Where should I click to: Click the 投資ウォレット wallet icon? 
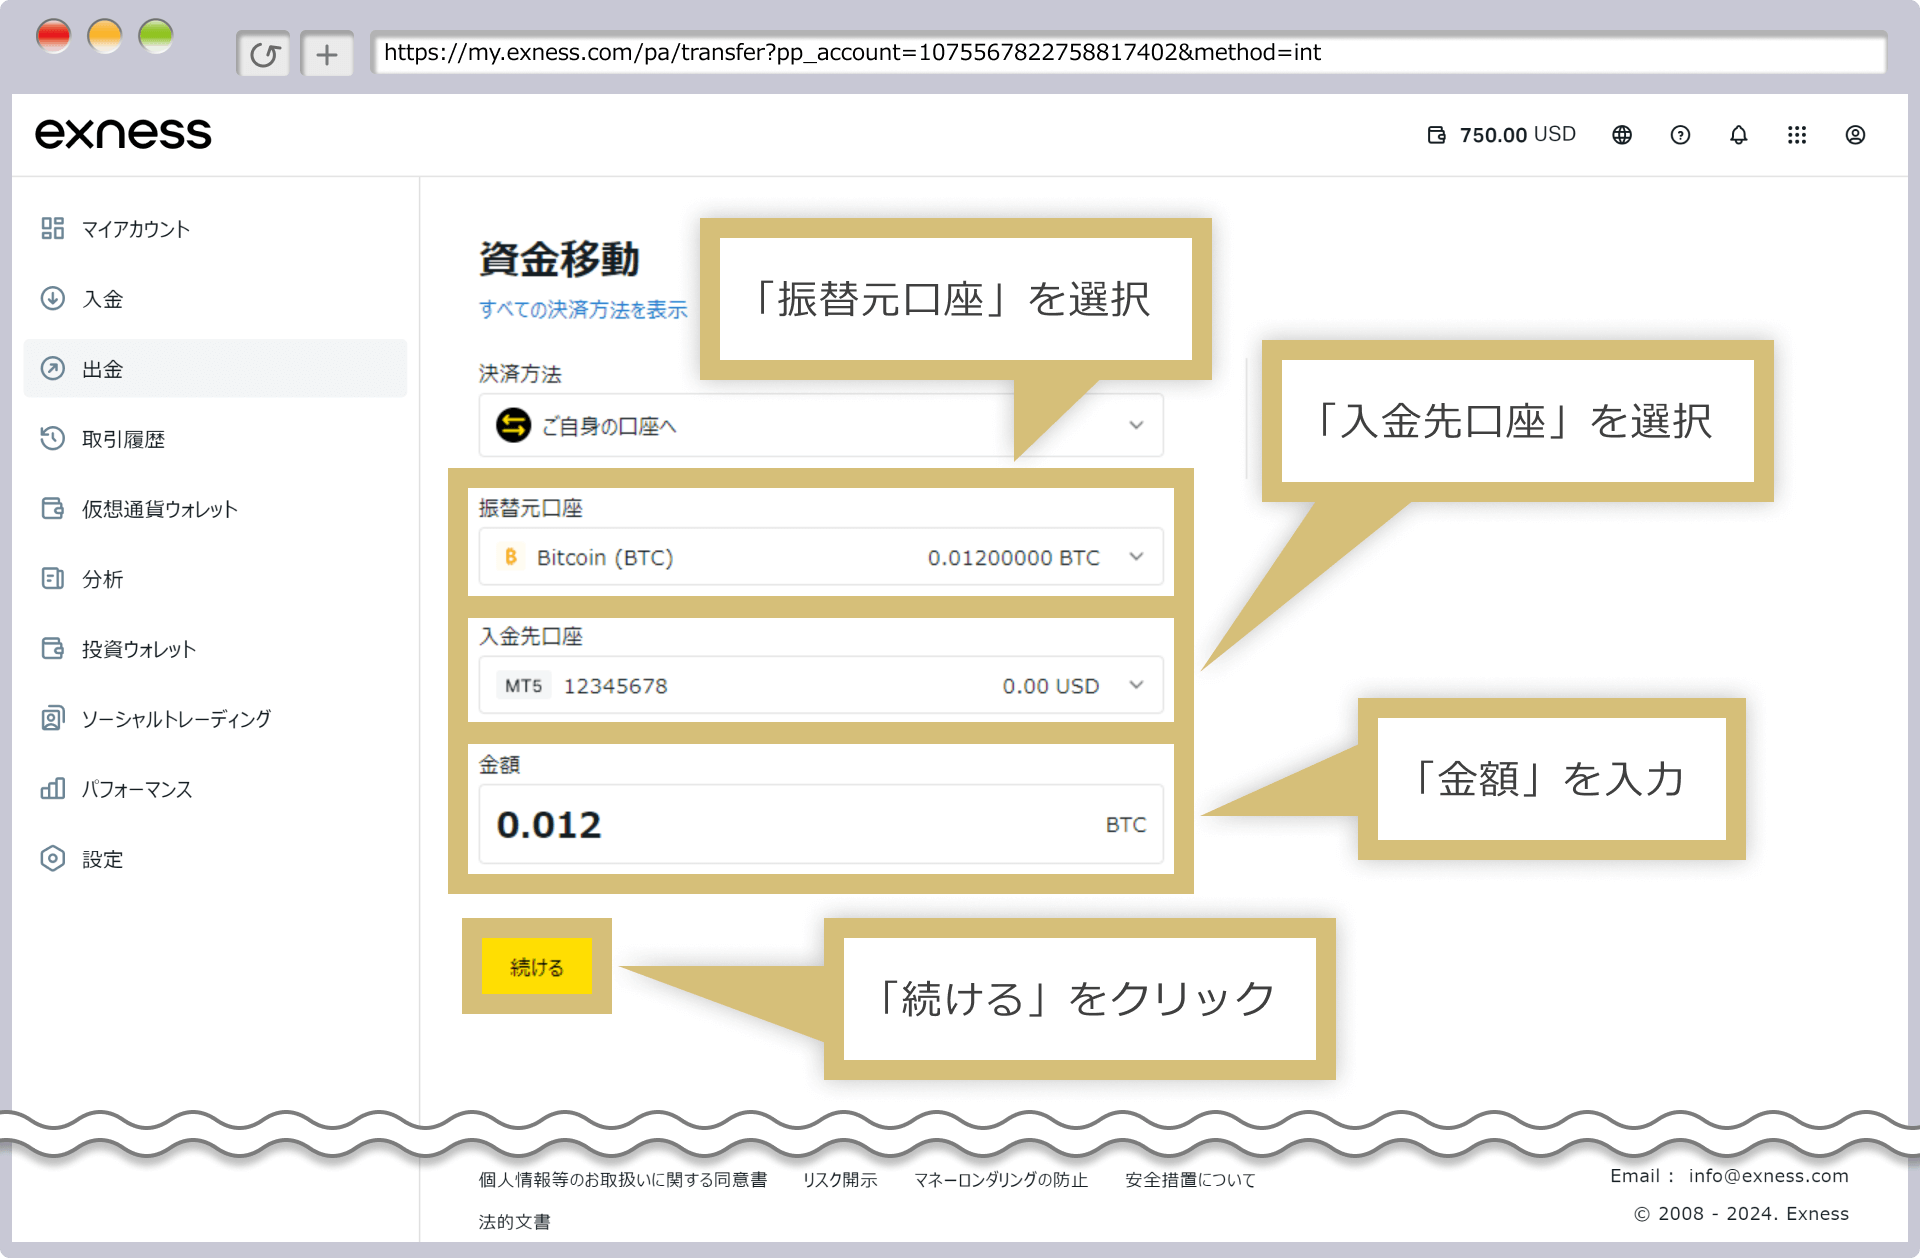point(53,648)
